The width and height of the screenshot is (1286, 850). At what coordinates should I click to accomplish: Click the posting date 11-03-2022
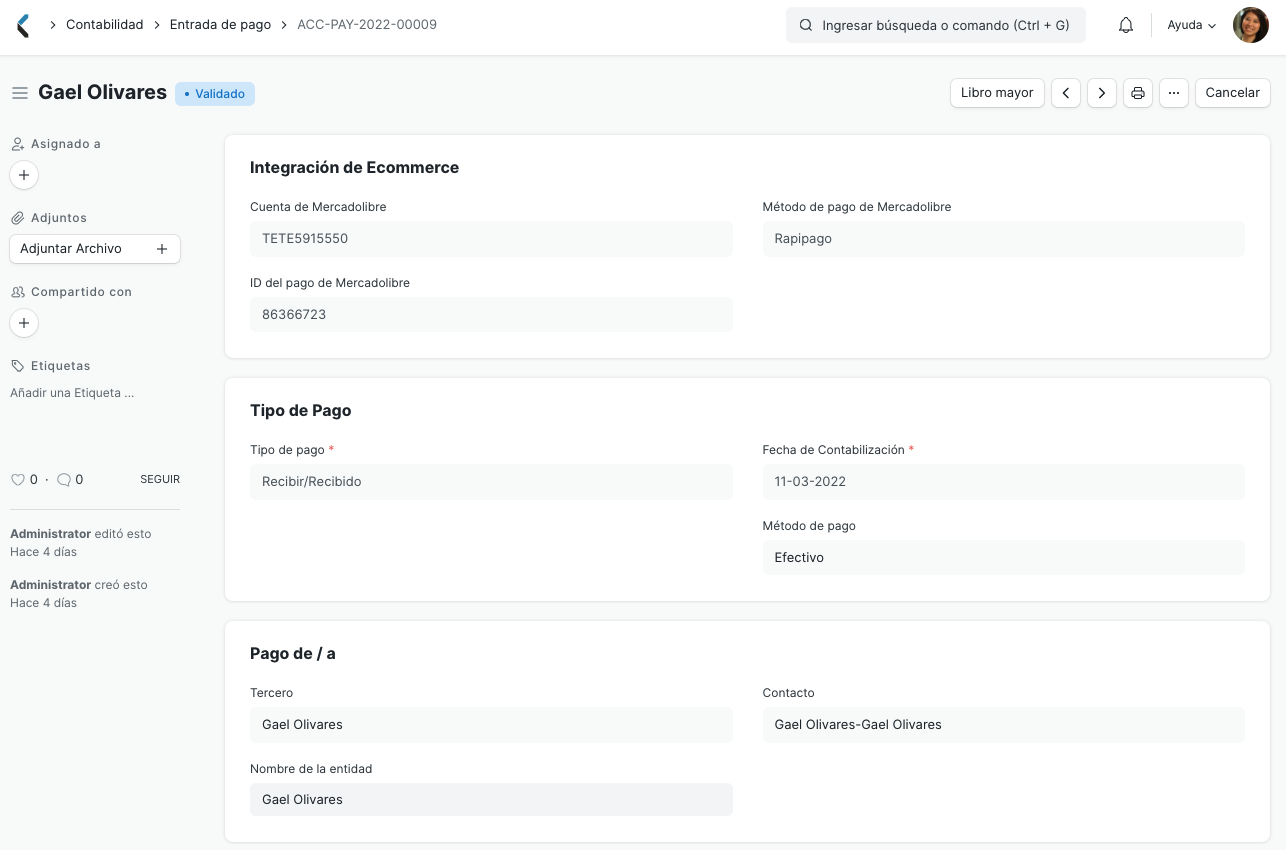click(x=1003, y=482)
